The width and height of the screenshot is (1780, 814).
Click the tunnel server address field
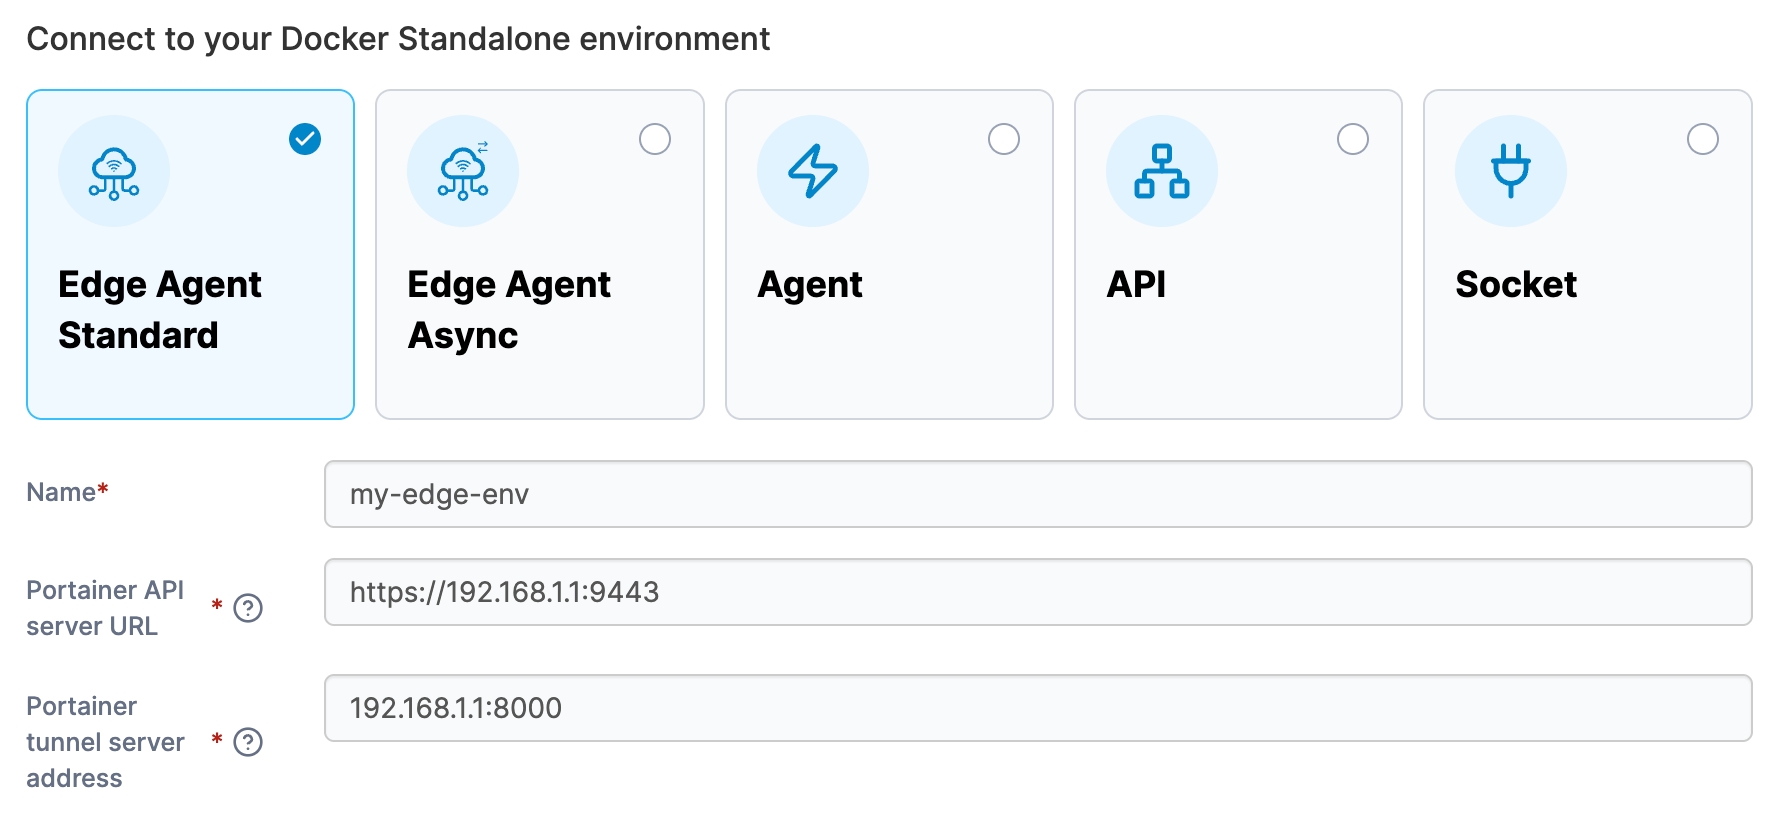tap(1037, 708)
